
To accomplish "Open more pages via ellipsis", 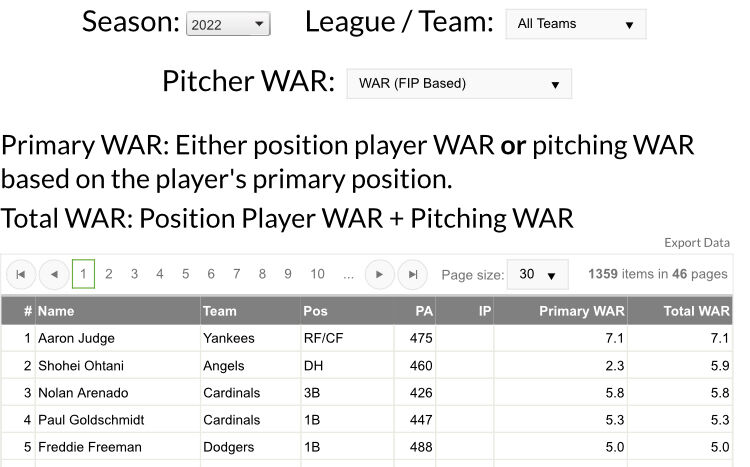I will coord(348,274).
